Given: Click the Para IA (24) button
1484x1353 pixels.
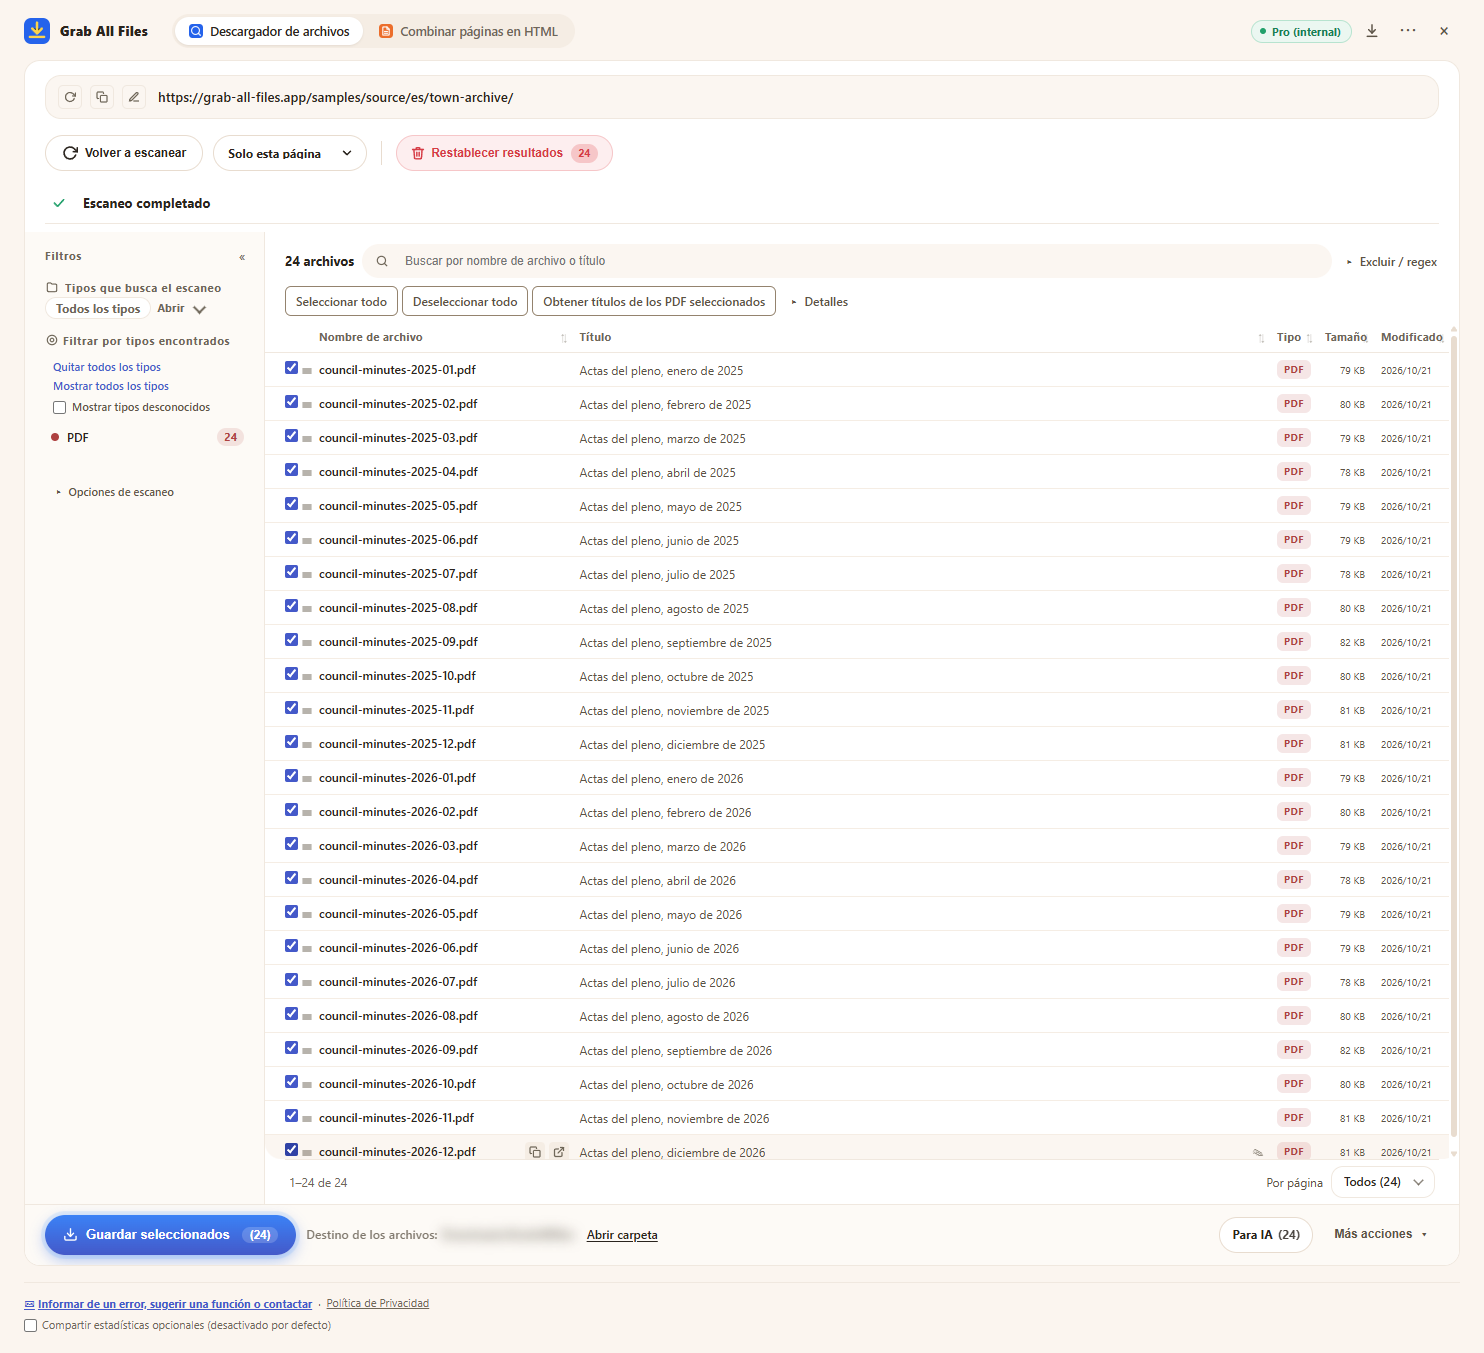Looking at the screenshot, I should (x=1266, y=1235).
